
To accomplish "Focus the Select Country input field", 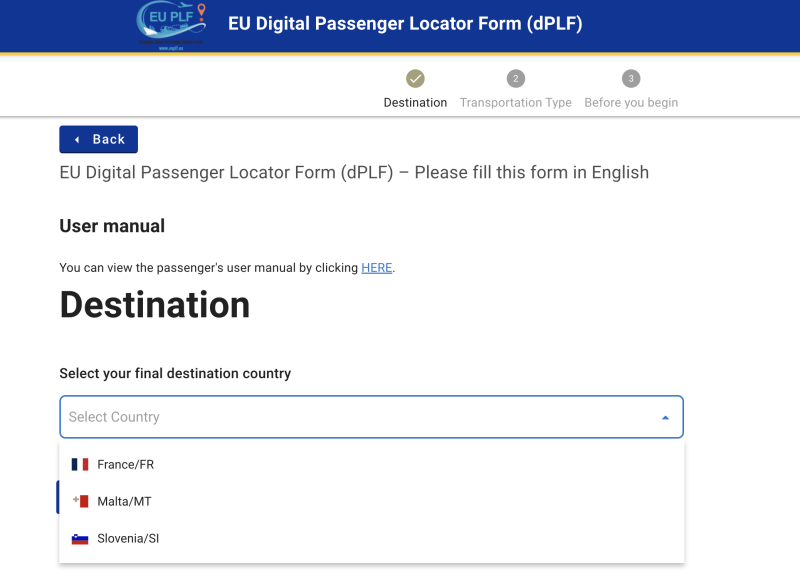I will click(350, 417).
